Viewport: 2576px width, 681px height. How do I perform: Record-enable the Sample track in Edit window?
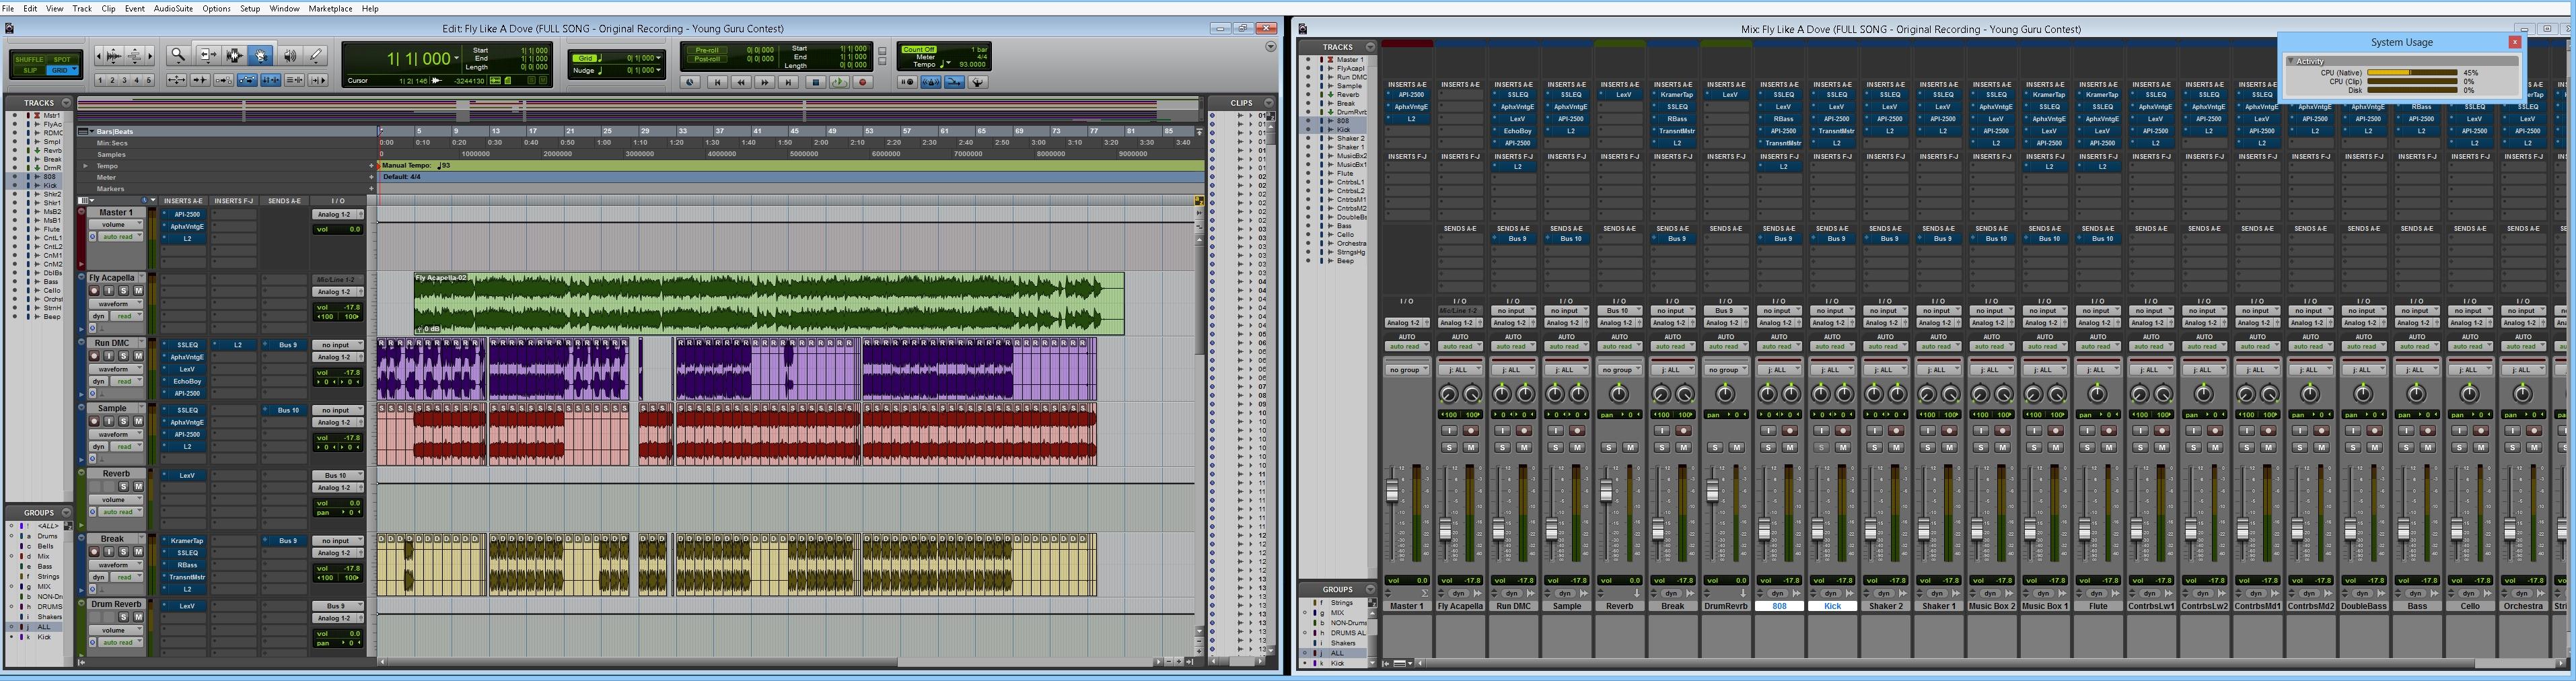click(94, 421)
